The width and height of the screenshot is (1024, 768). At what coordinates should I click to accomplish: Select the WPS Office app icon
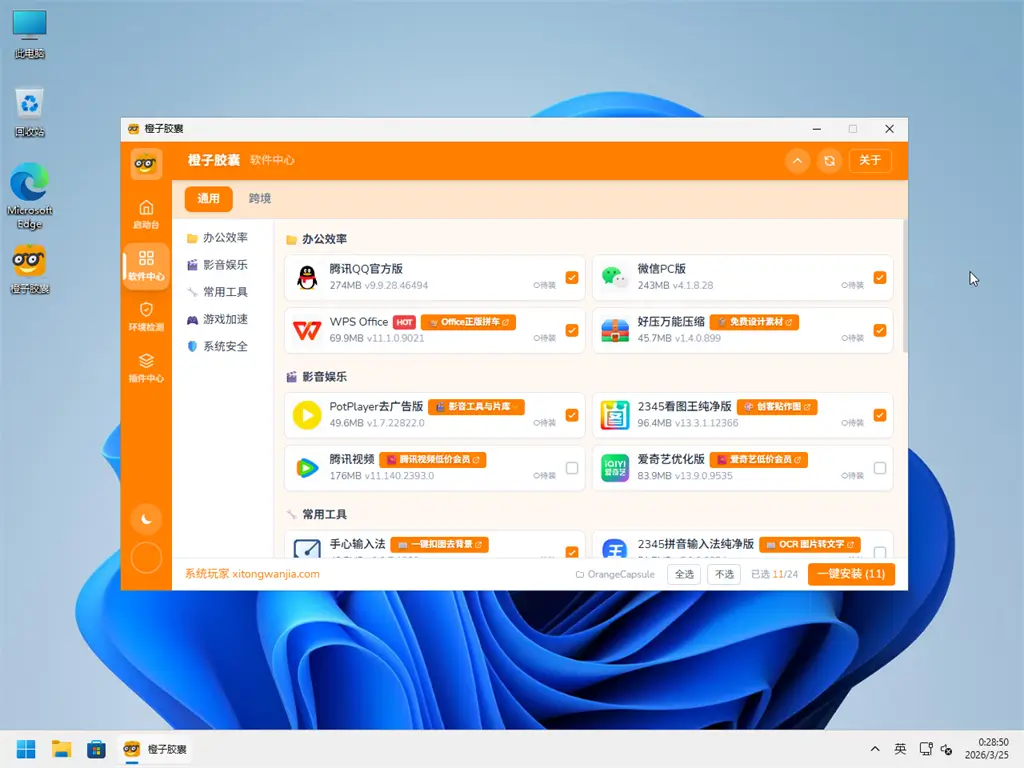[x=305, y=331]
